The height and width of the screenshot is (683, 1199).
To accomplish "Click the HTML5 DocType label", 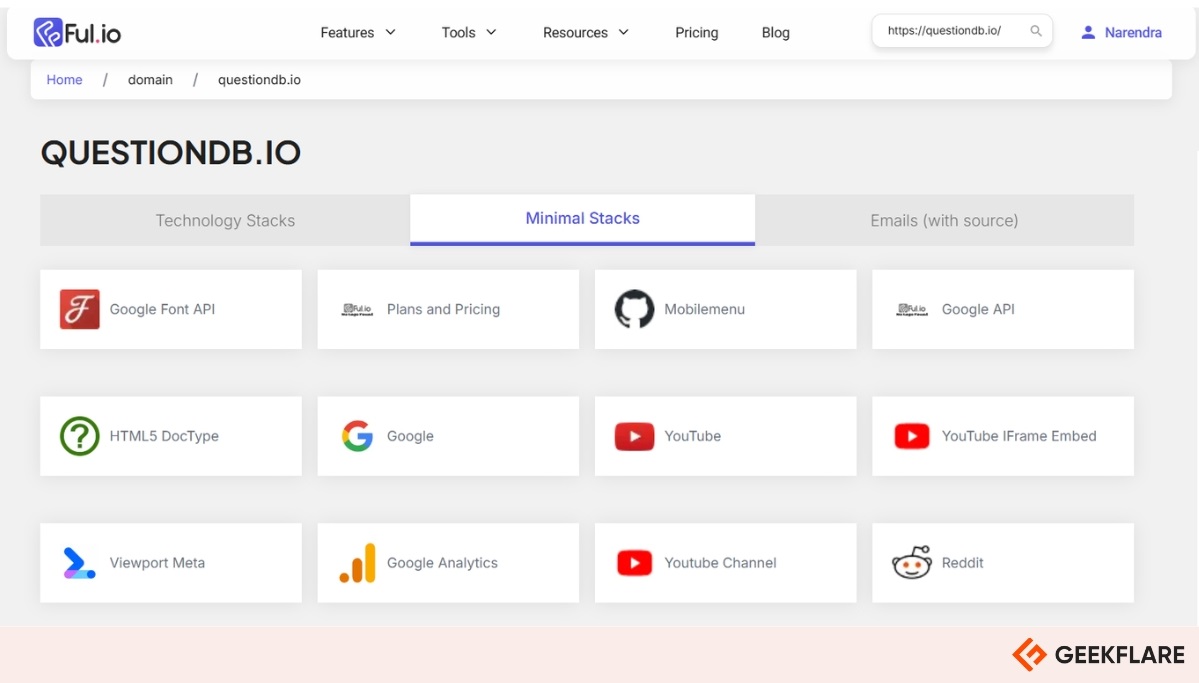I will (x=164, y=436).
